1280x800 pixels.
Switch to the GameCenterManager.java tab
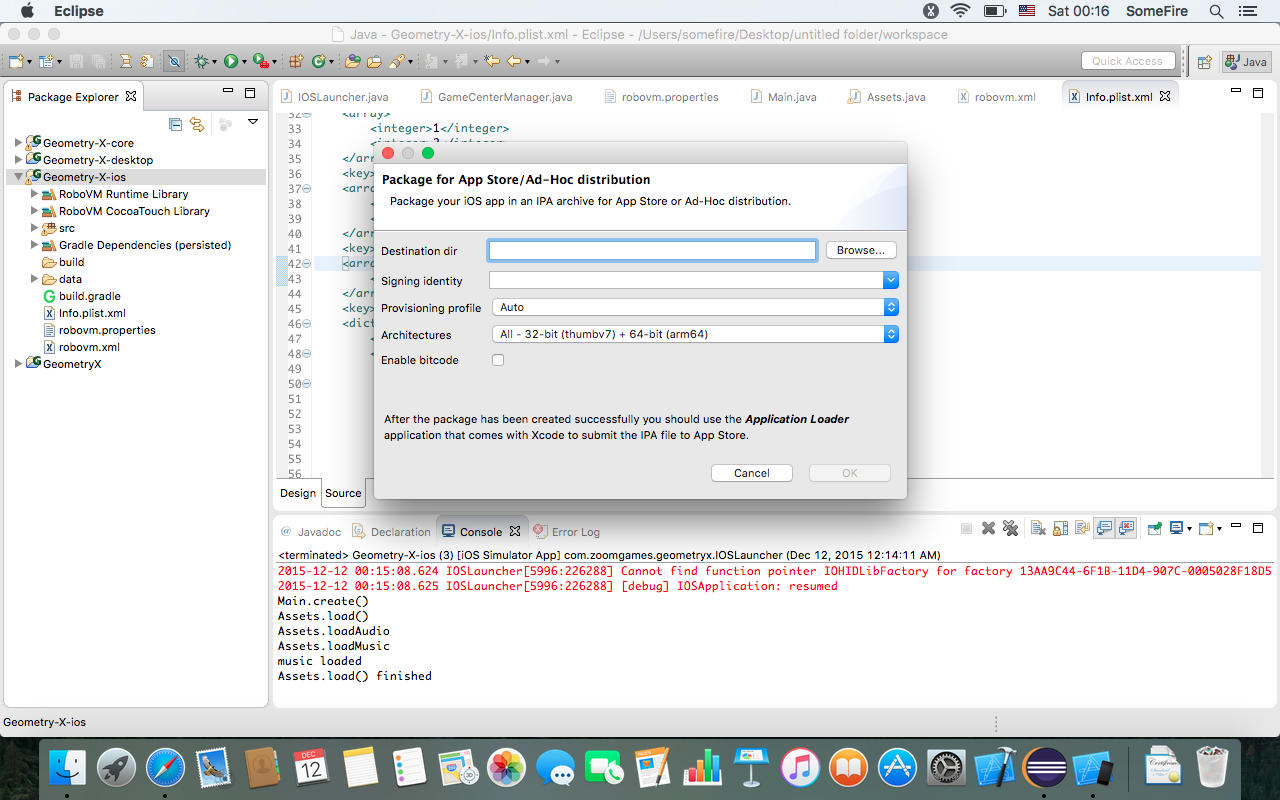tap(496, 97)
